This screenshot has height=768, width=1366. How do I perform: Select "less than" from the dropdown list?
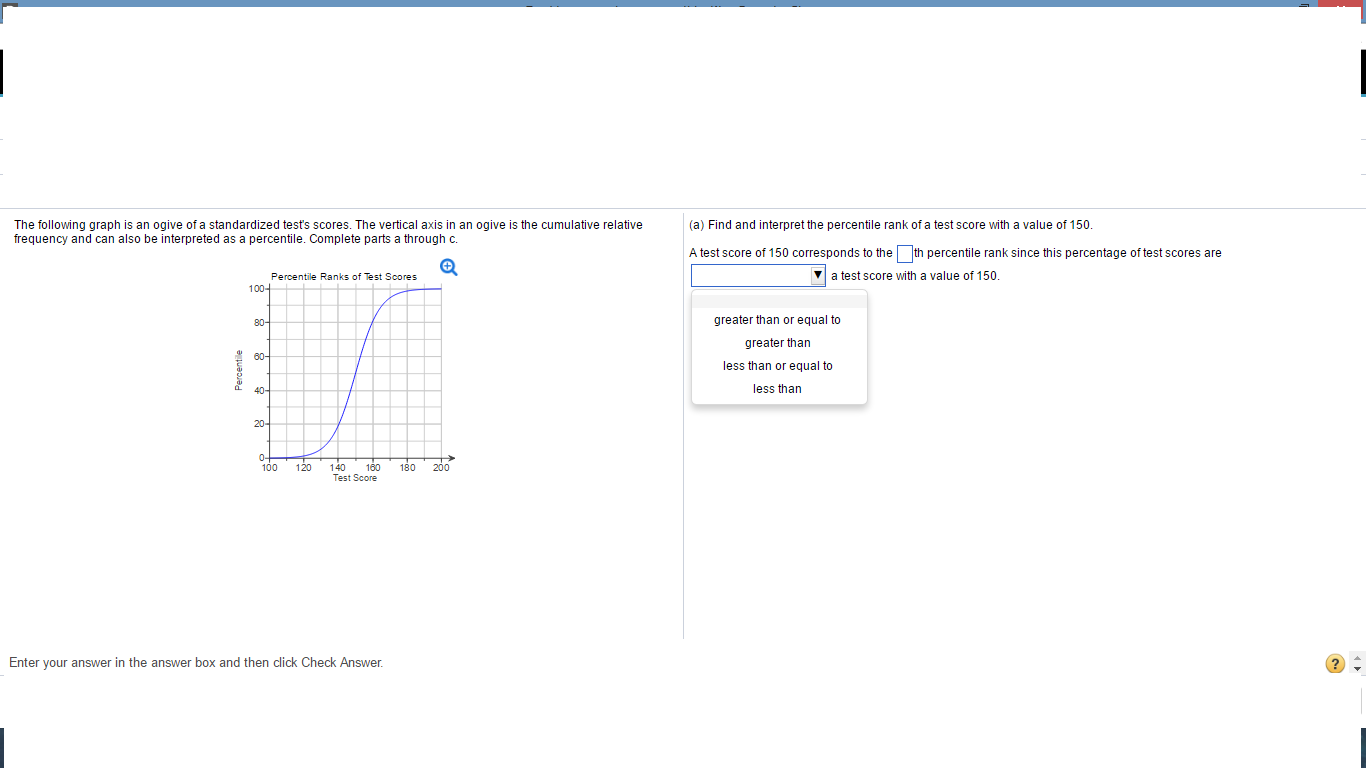pos(777,388)
